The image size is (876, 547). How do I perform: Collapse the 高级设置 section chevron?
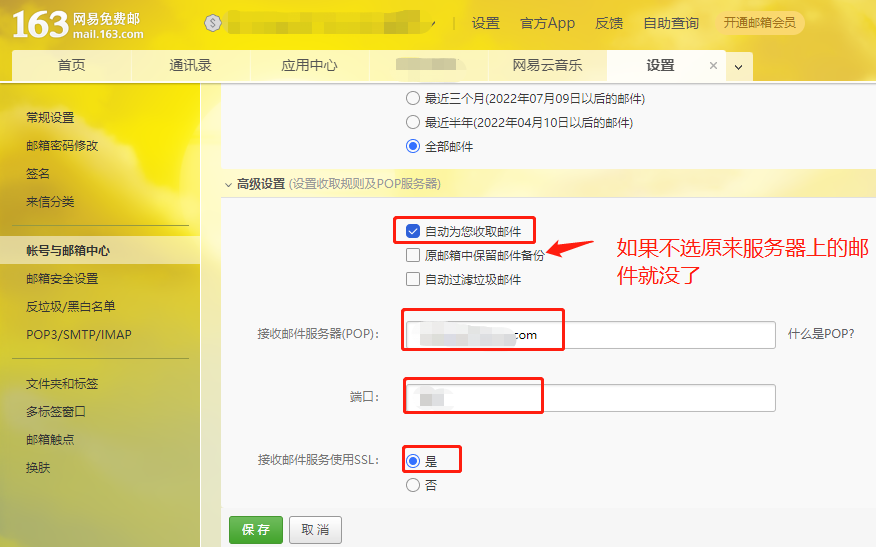(x=228, y=184)
